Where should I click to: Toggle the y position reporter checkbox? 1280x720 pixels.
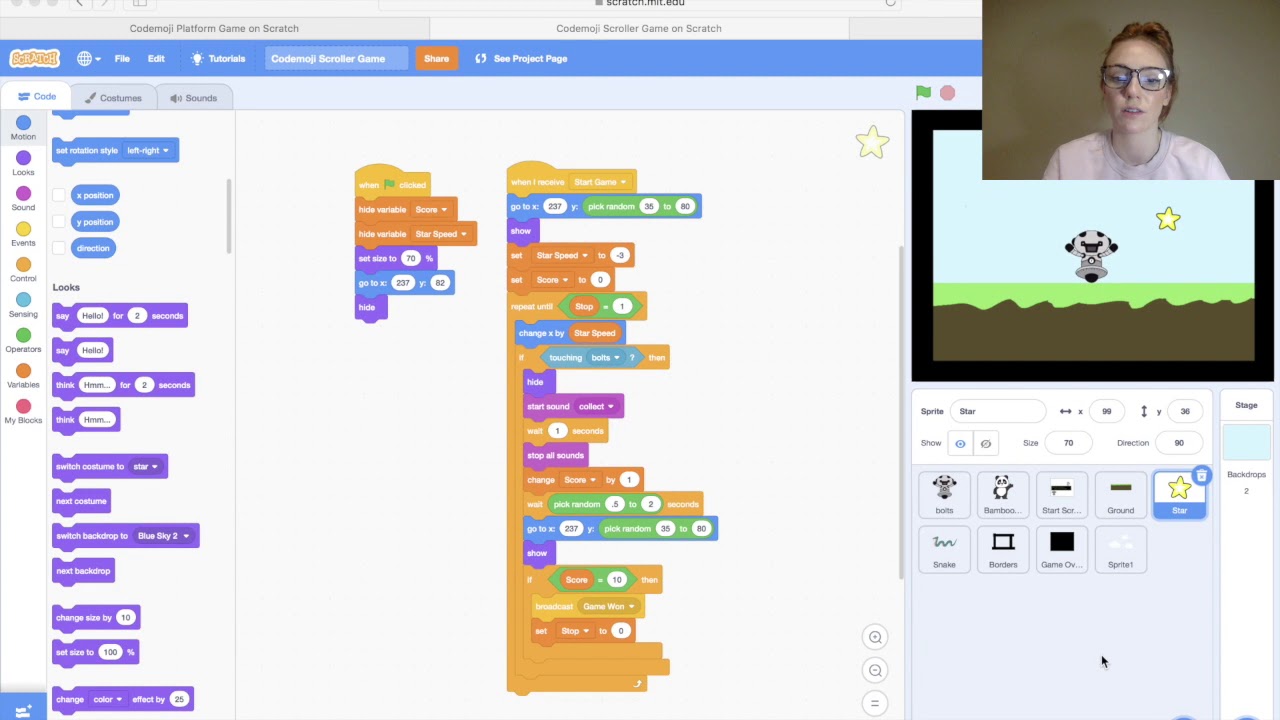[x=59, y=222]
